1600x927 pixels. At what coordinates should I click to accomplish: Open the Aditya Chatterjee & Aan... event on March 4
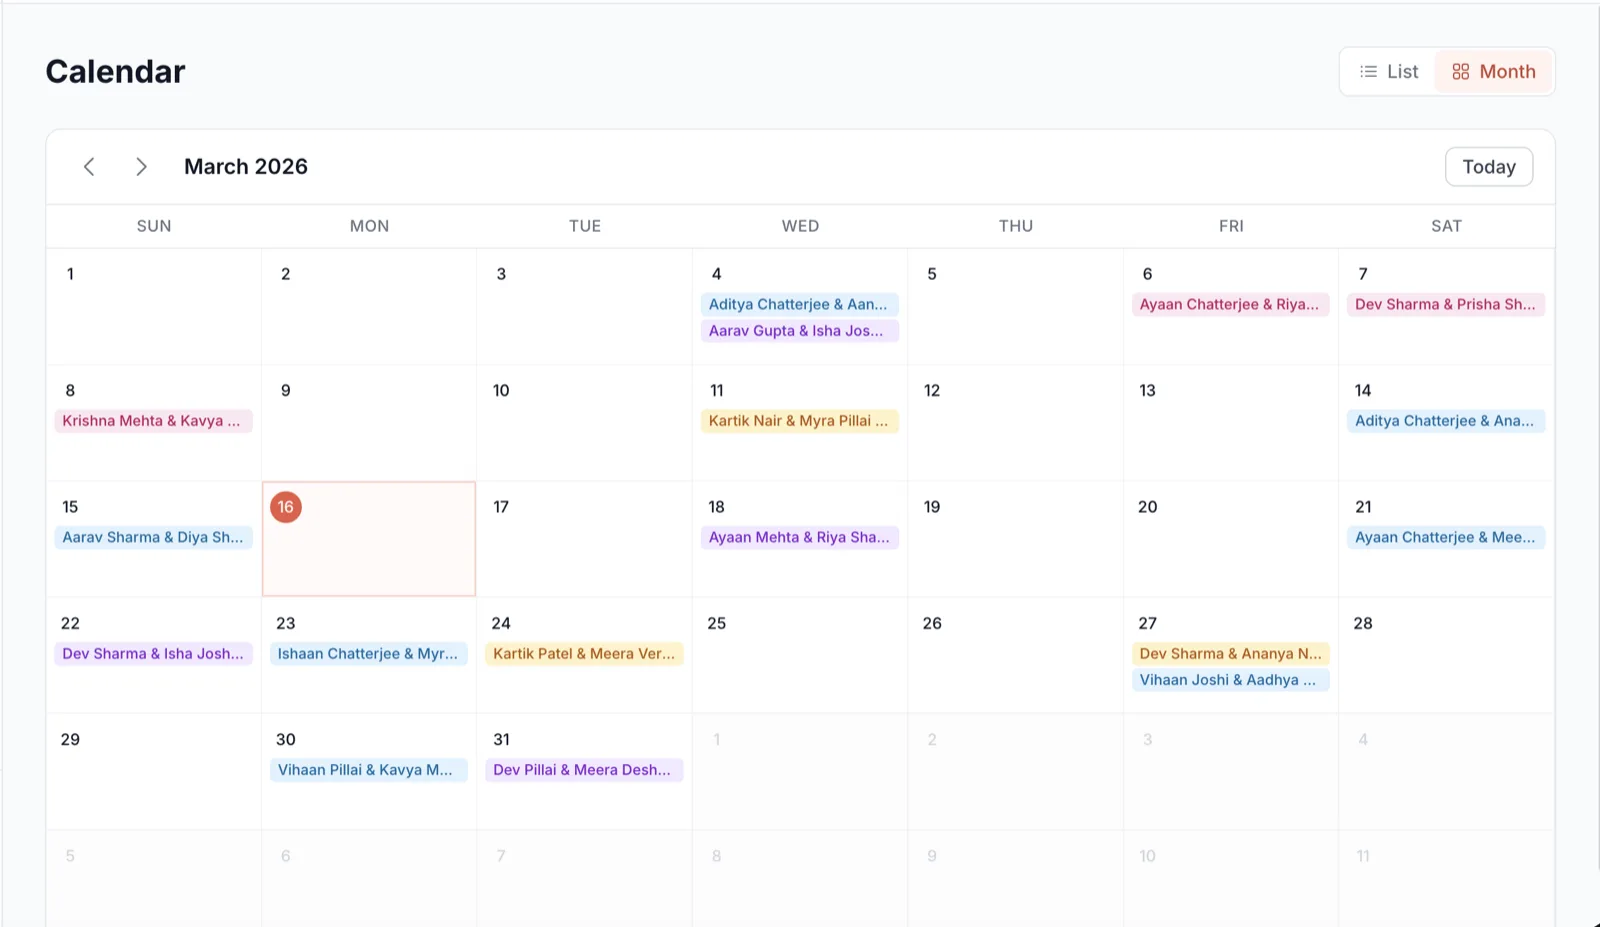tap(799, 304)
